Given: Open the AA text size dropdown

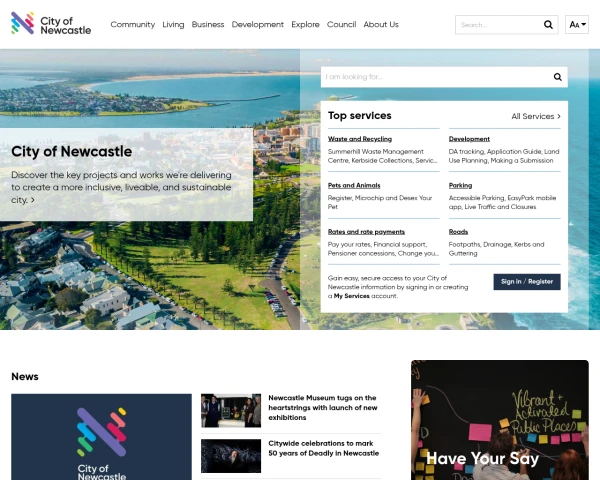Looking at the screenshot, I should pos(577,25).
